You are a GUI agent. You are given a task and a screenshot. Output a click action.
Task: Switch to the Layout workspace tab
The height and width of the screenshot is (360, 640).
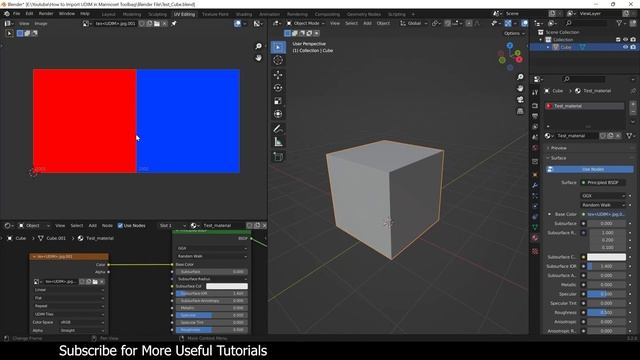click(x=108, y=14)
